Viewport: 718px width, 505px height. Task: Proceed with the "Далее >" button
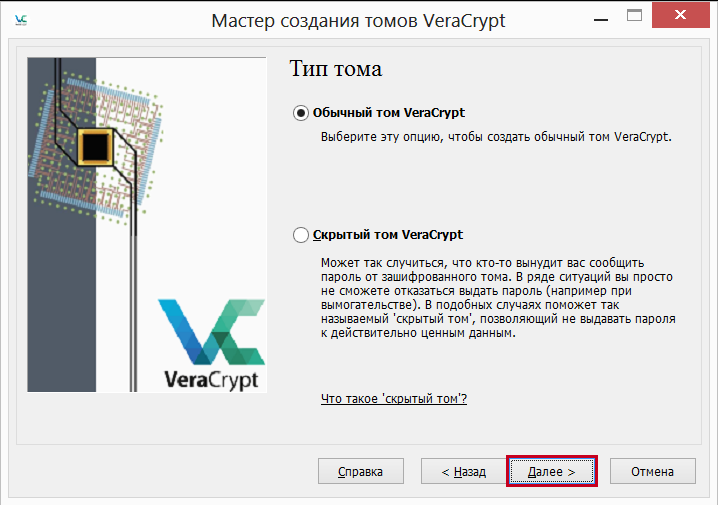tap(552, 471)
